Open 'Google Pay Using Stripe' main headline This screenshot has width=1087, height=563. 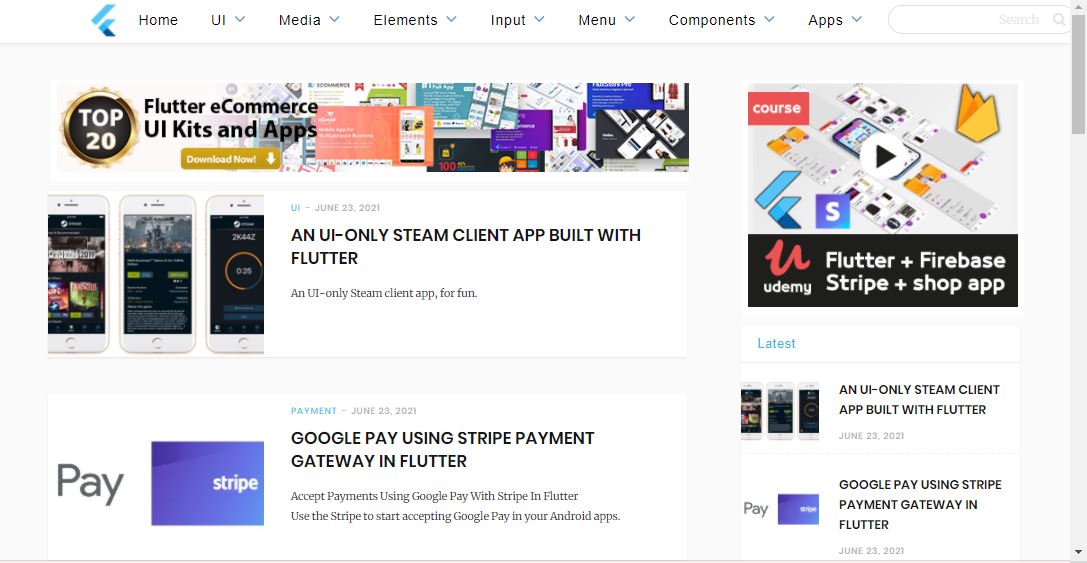442,449
